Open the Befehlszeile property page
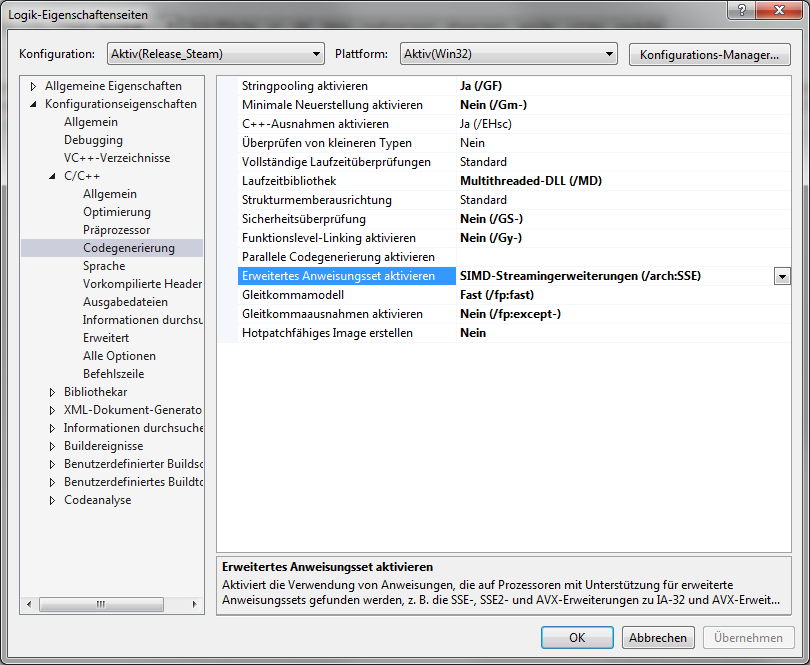 pos(114,374)
